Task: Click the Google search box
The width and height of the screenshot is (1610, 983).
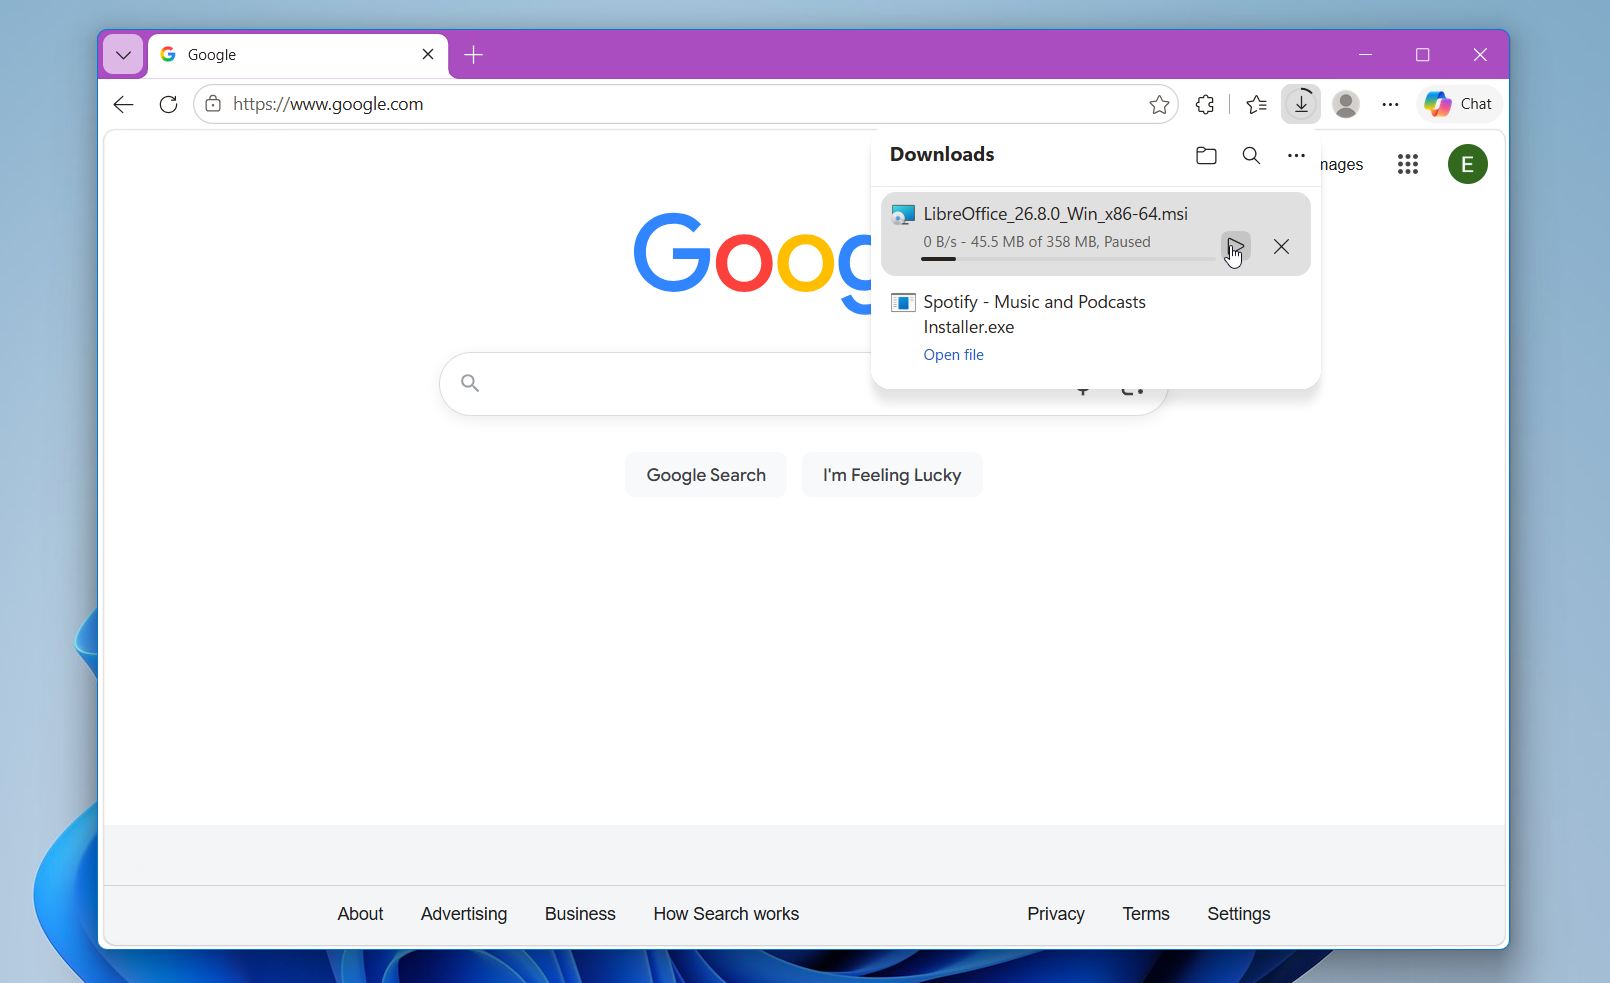Action: [x=803, y=384]
